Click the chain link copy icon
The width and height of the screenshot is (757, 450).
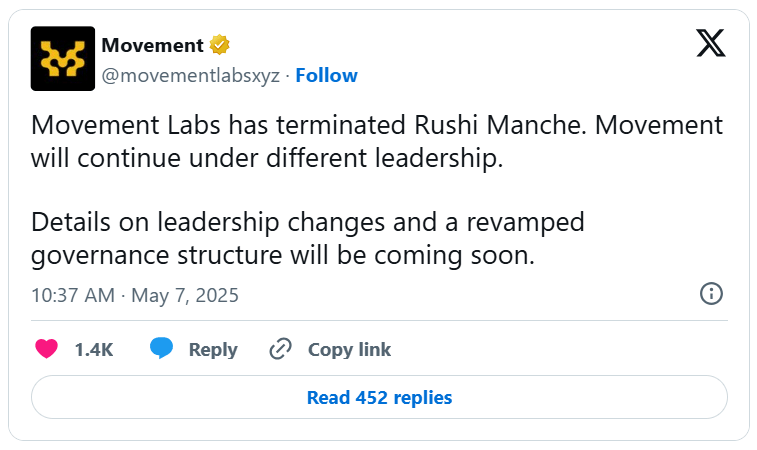click(x=281, y=349)
